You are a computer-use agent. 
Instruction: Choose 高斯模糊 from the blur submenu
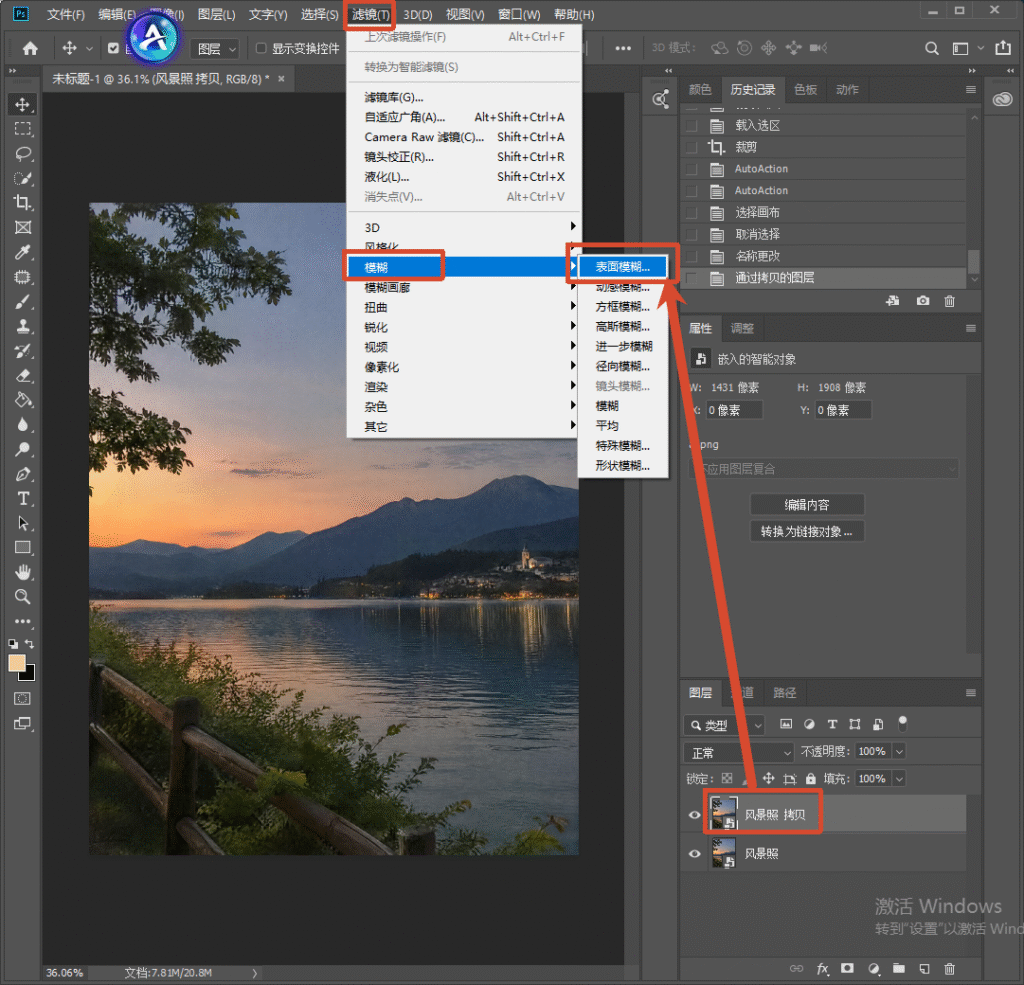(x=622, y=327)
